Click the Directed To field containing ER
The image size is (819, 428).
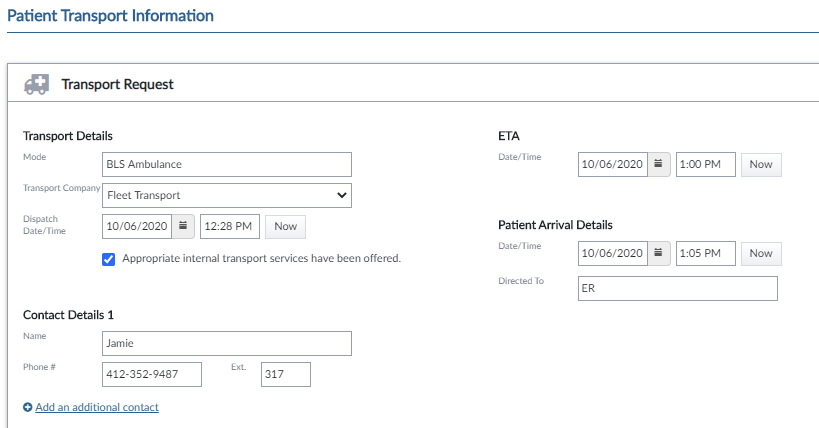coord(677,288)
